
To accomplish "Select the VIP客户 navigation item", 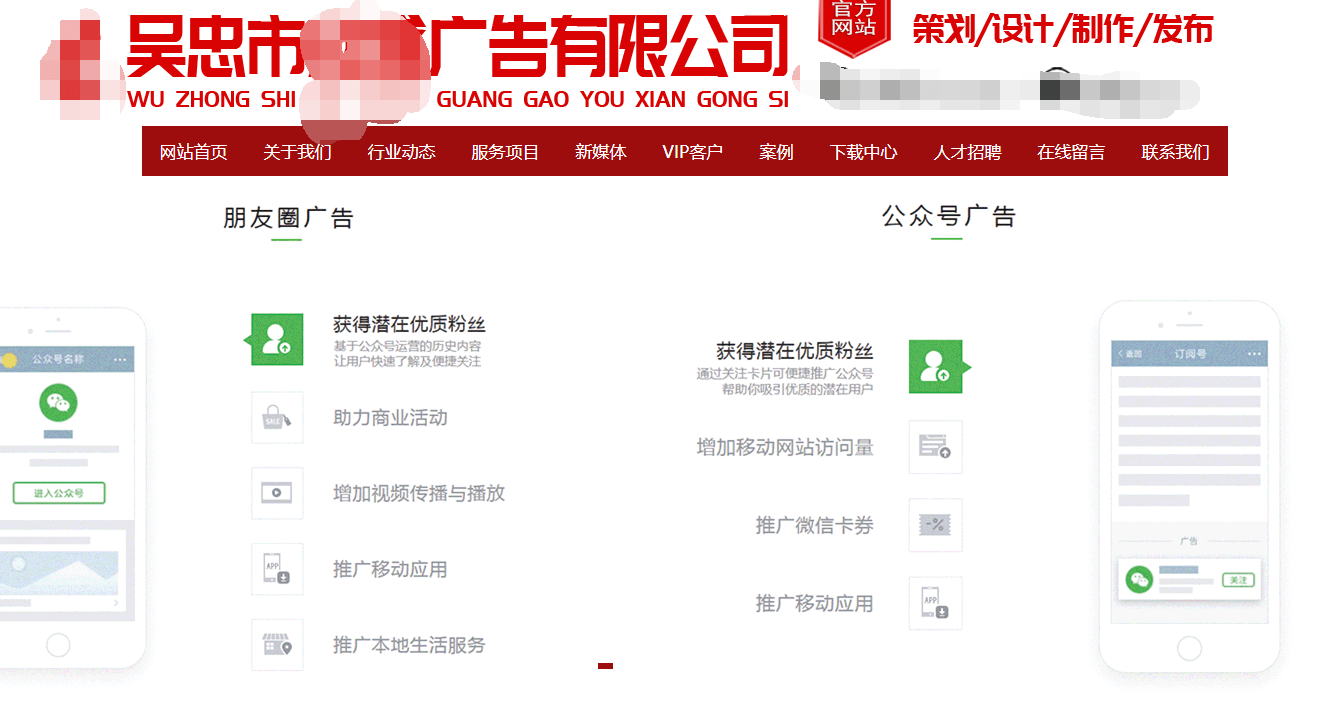I will (692, 152).
